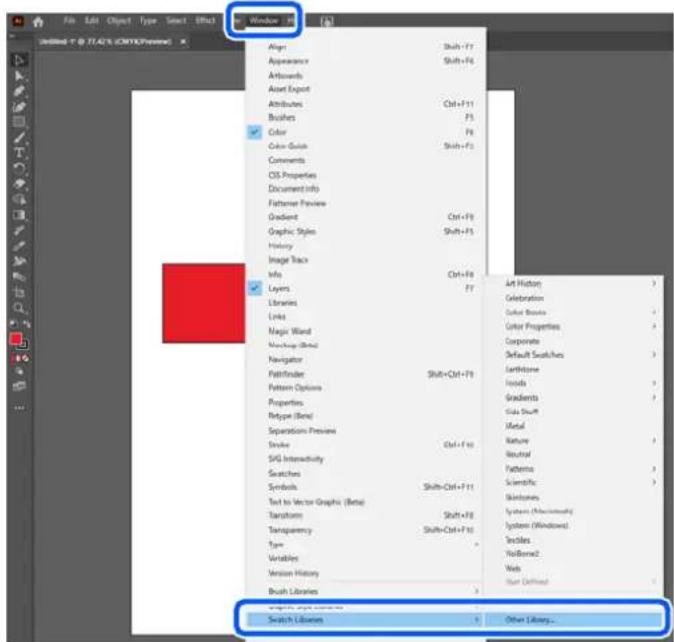Click the Home icon in the top bar
Image resolution: width=674 pixels, height=642 pixels.
coord(38,21)
